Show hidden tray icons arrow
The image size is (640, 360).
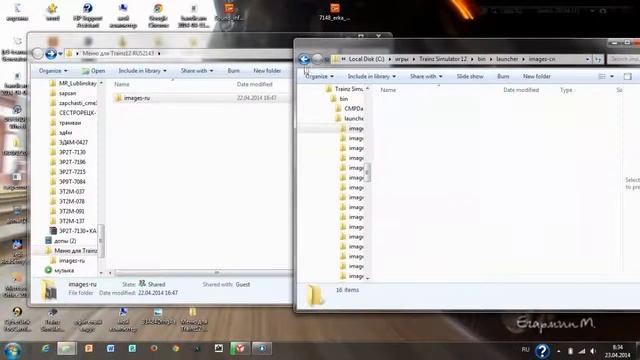pos(559,351)
